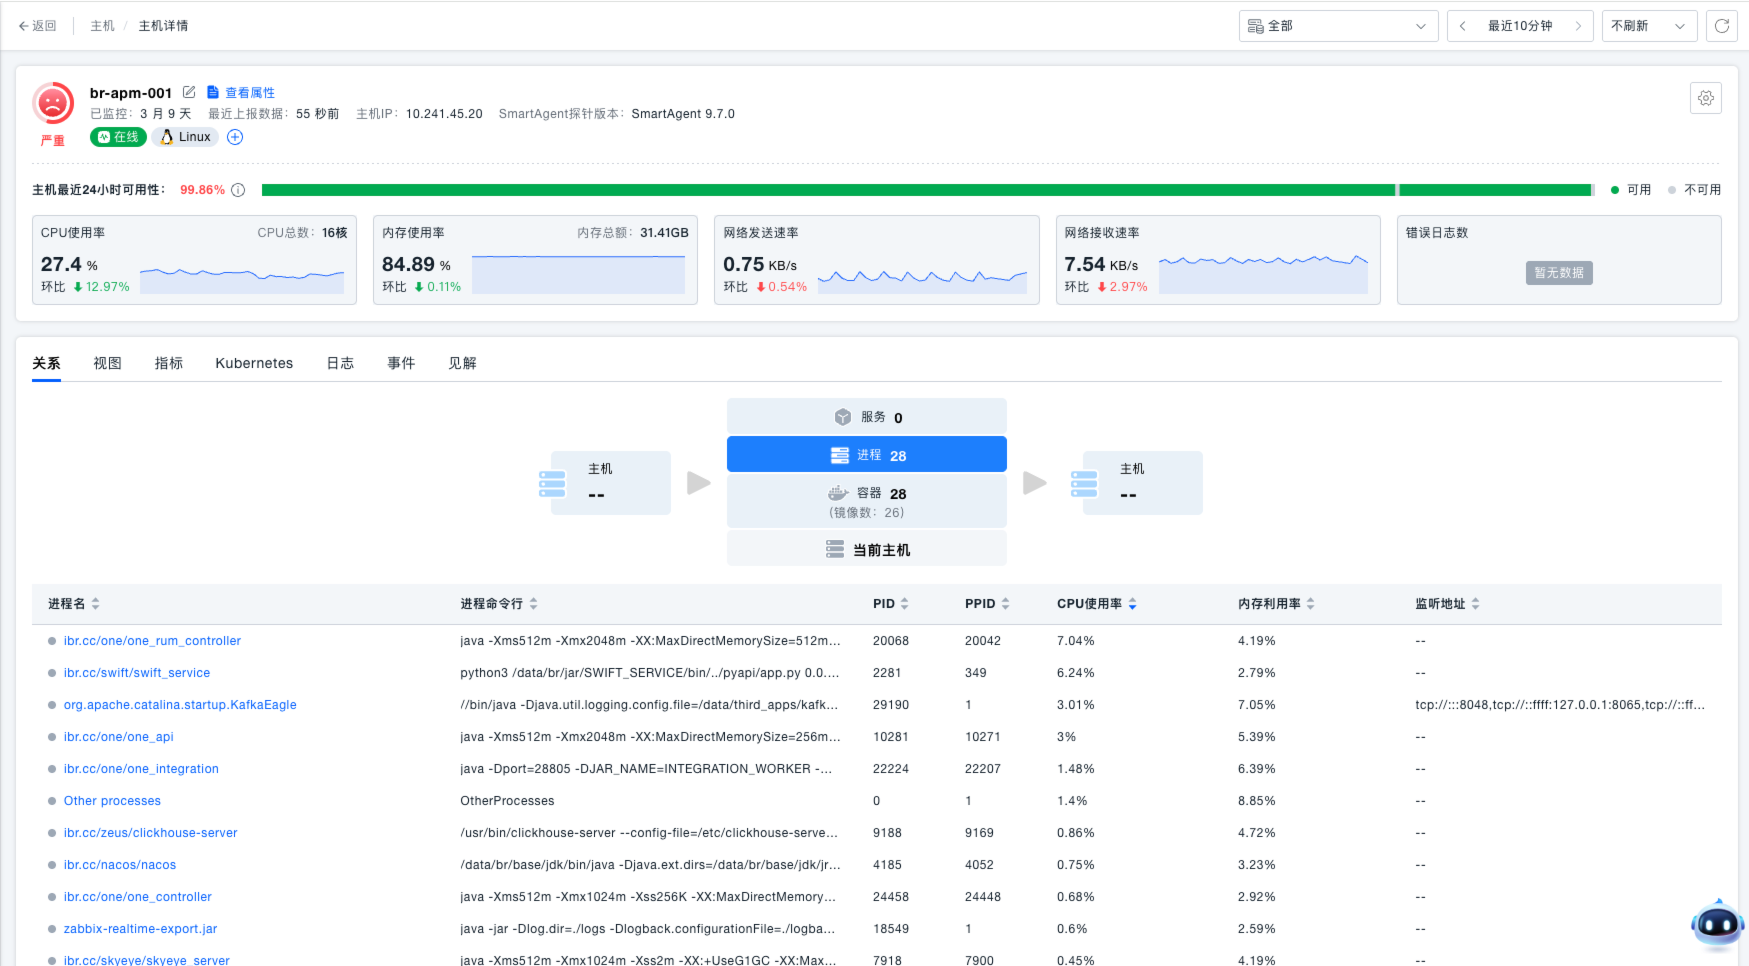Go to previous time range with left arrow

click(1463, 26)
